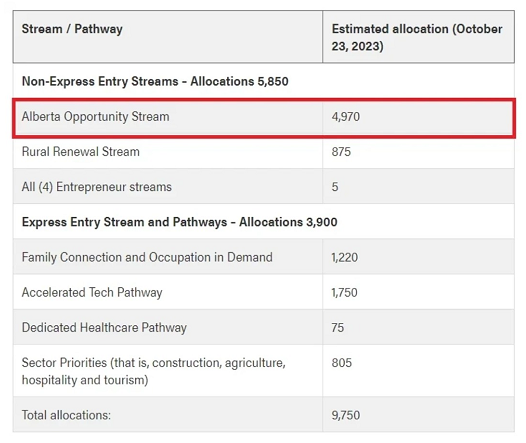
Task: Click the Estimated allocation column header
Action: coord(417,37)
